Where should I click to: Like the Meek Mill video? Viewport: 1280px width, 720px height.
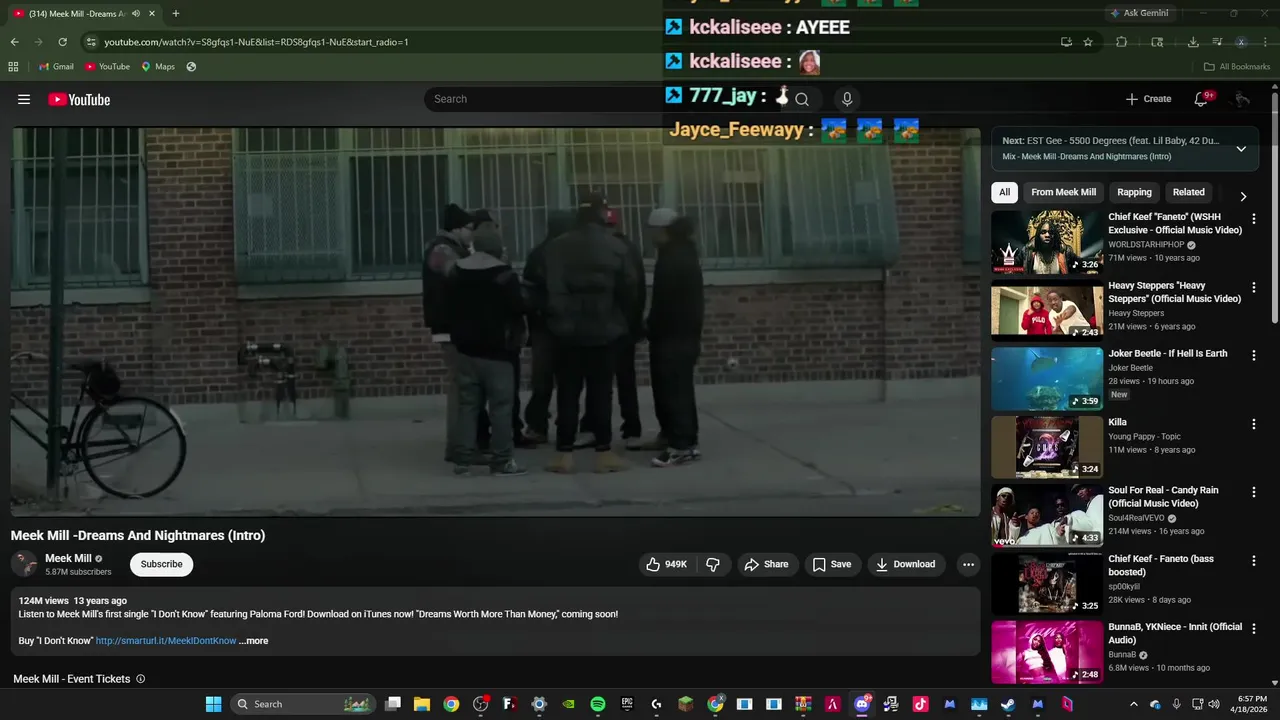(667, 564)
